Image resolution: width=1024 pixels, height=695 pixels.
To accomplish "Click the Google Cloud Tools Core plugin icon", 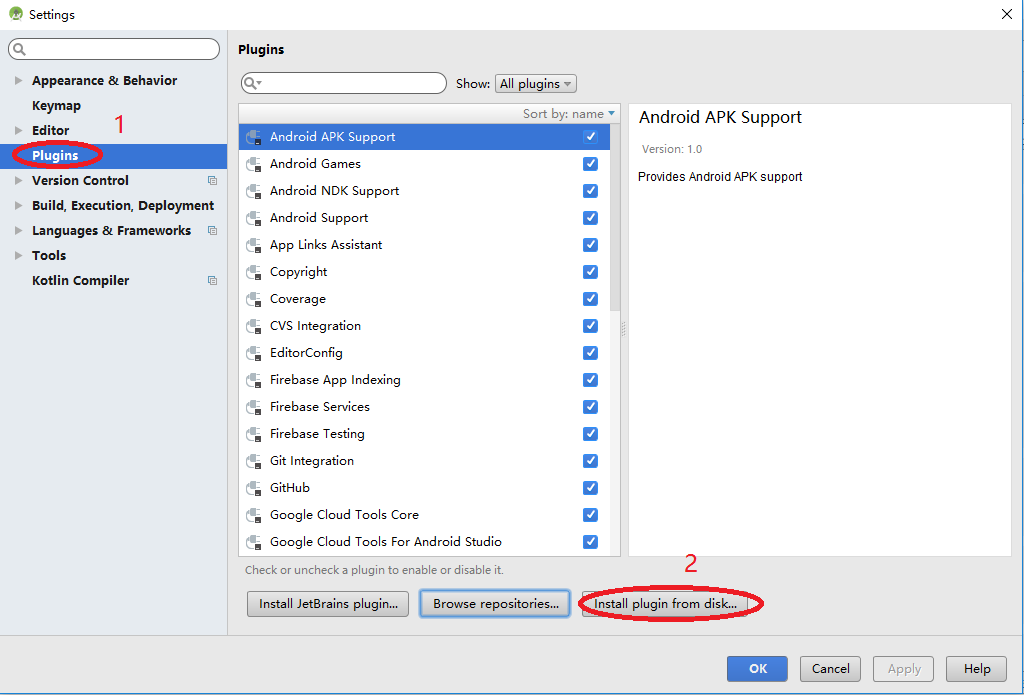I will [x=253, y=515].
